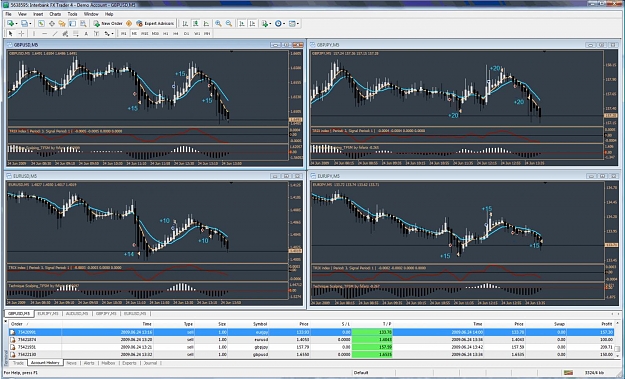Toggle the Navigator folder icon

(62, 24)
